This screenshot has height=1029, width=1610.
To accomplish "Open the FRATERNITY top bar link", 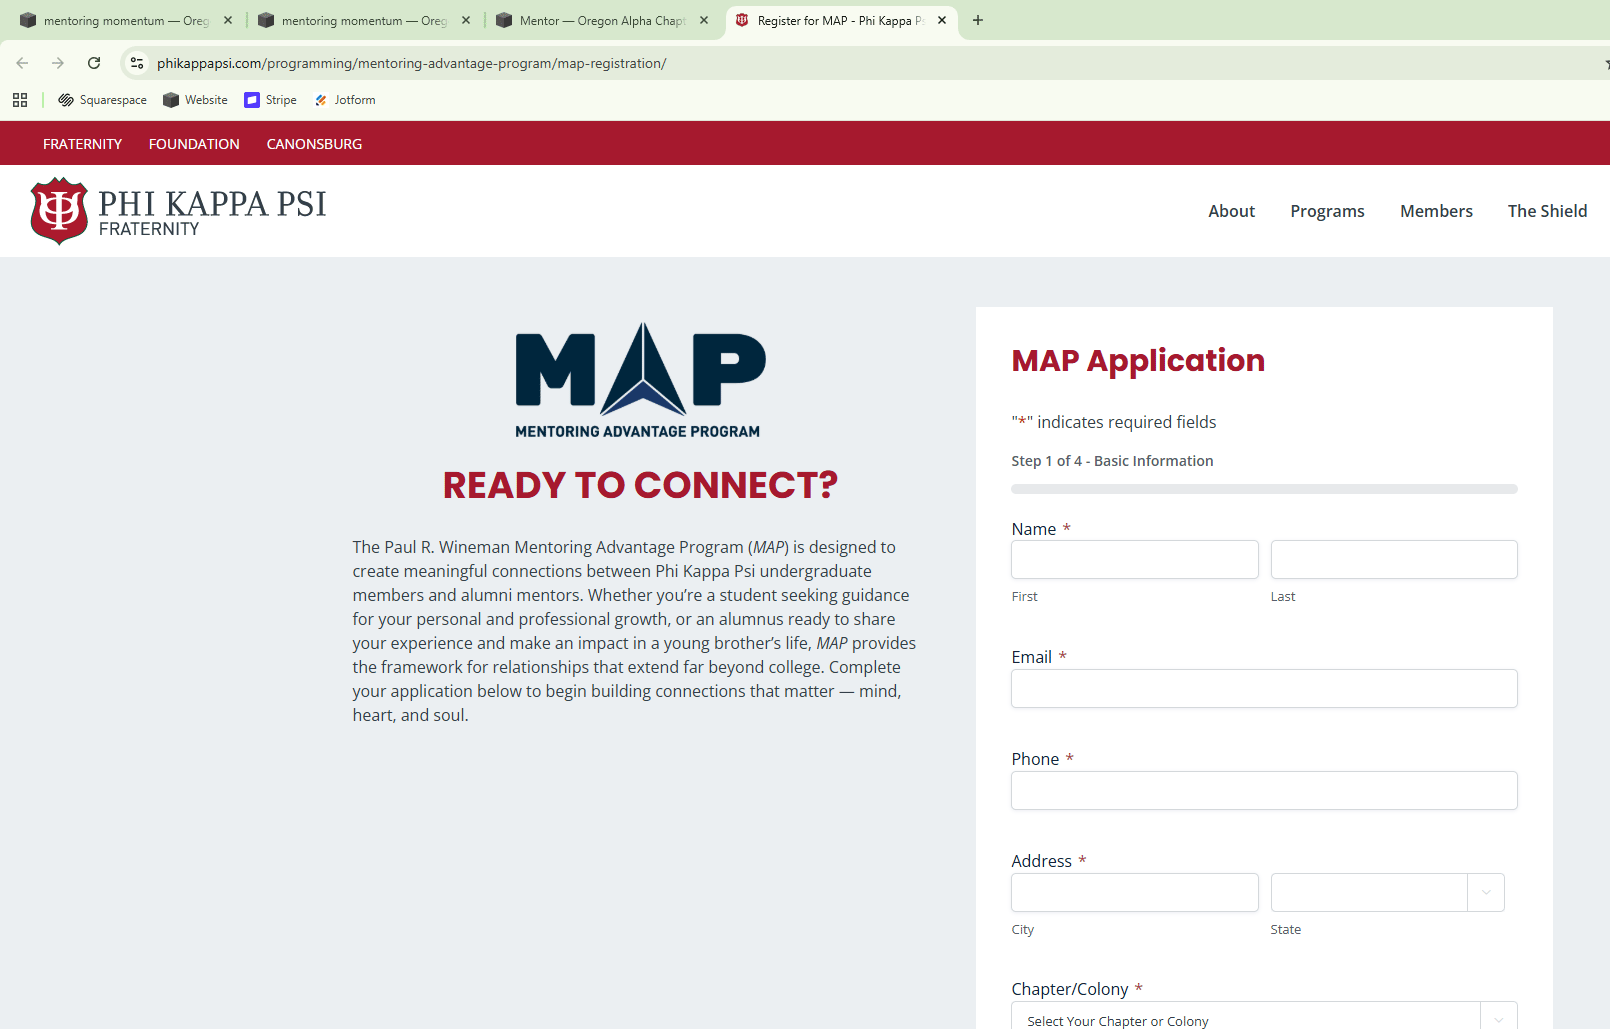I will [x=82, y=144].
